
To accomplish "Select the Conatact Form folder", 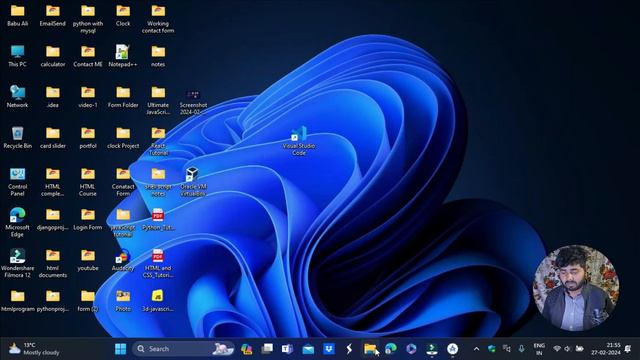I will point(122,182).
